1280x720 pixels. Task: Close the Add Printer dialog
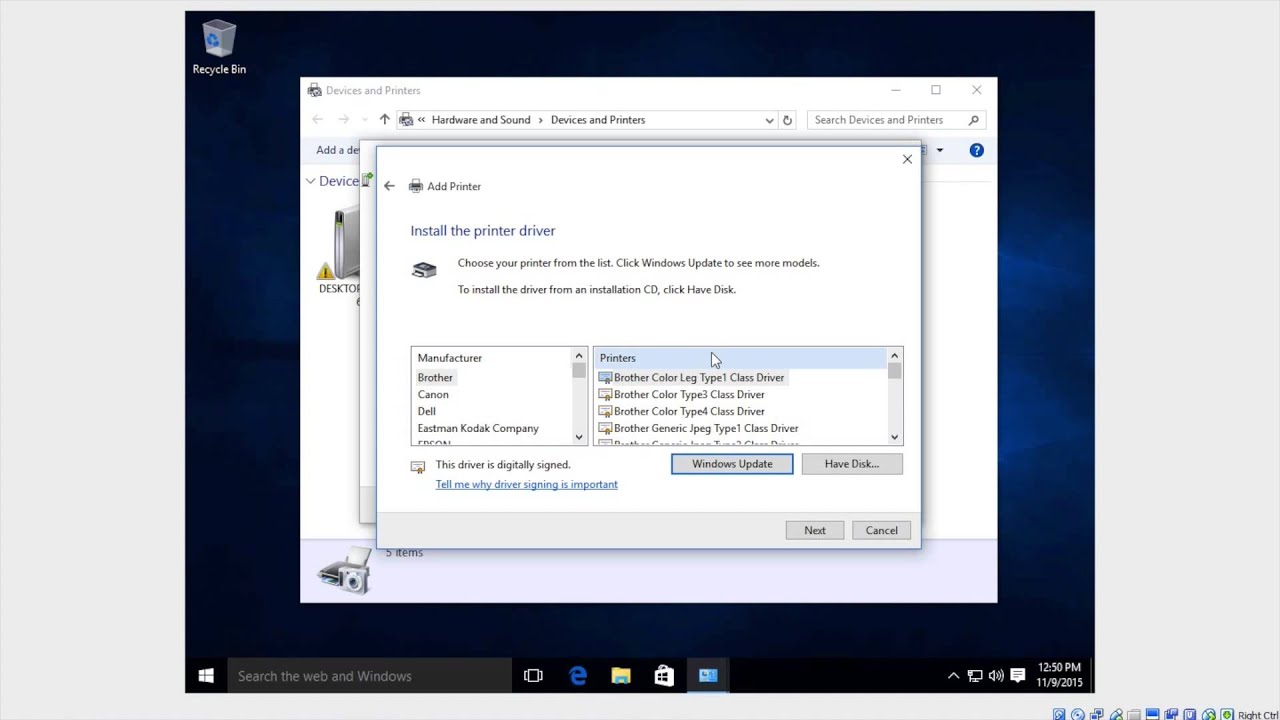[x=907, y=159]
